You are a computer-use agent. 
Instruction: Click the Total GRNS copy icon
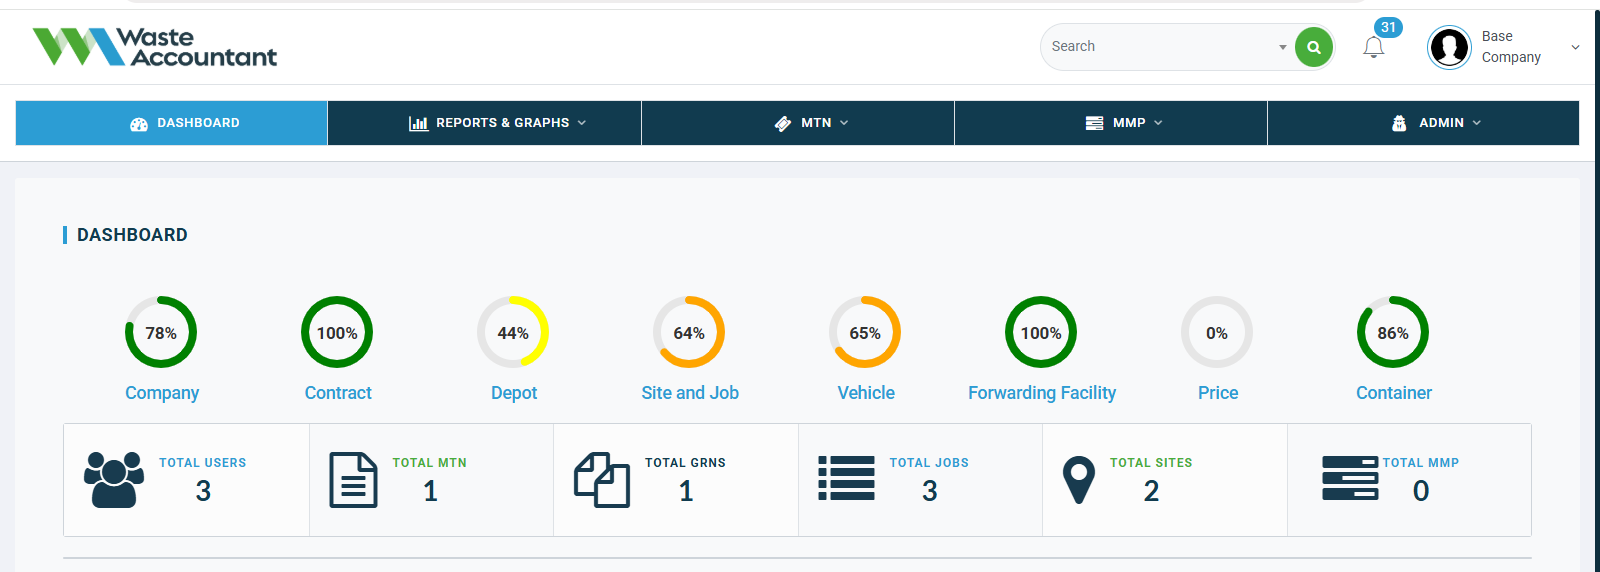pyautogui.click(x=601, y=480)
